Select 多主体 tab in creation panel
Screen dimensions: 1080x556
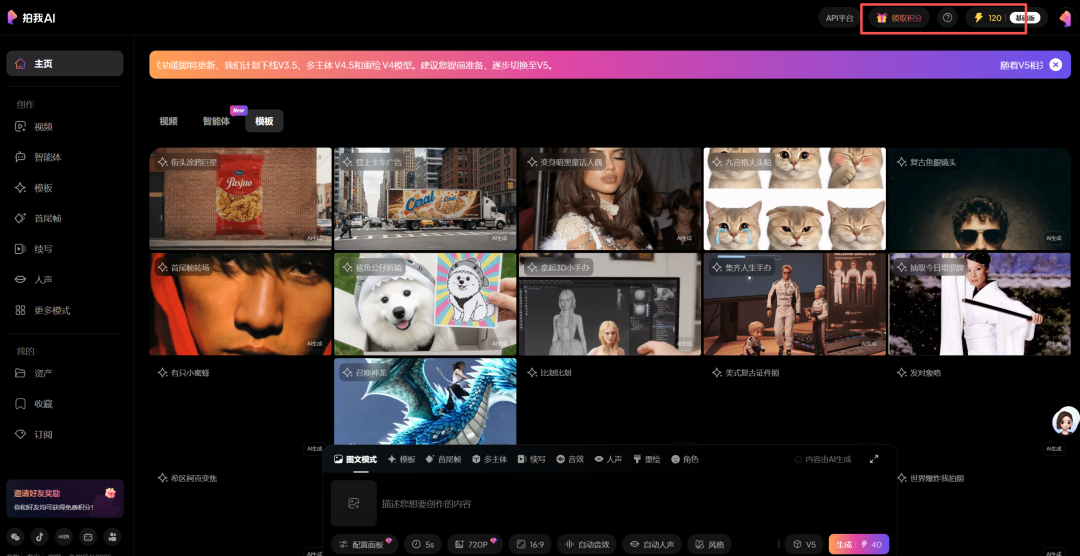tap(490, 459)
